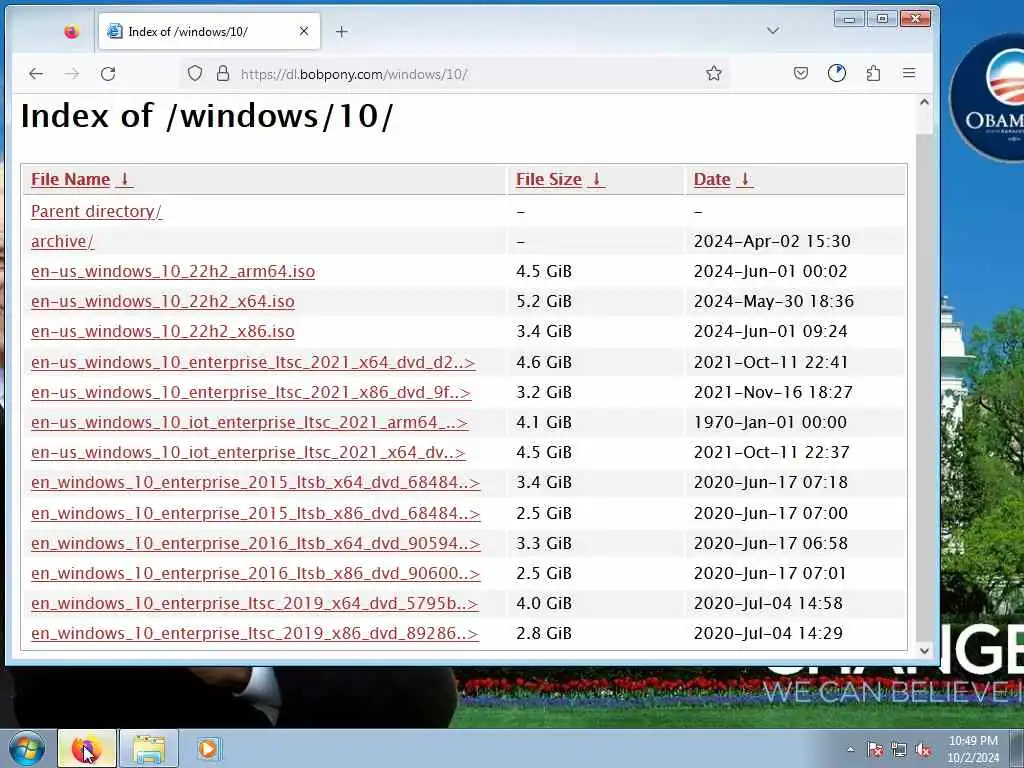This screenshot has height=768, width=1024.
Task: Open the list all tabs dropdown chevron
Action: [x=773, y=31]
